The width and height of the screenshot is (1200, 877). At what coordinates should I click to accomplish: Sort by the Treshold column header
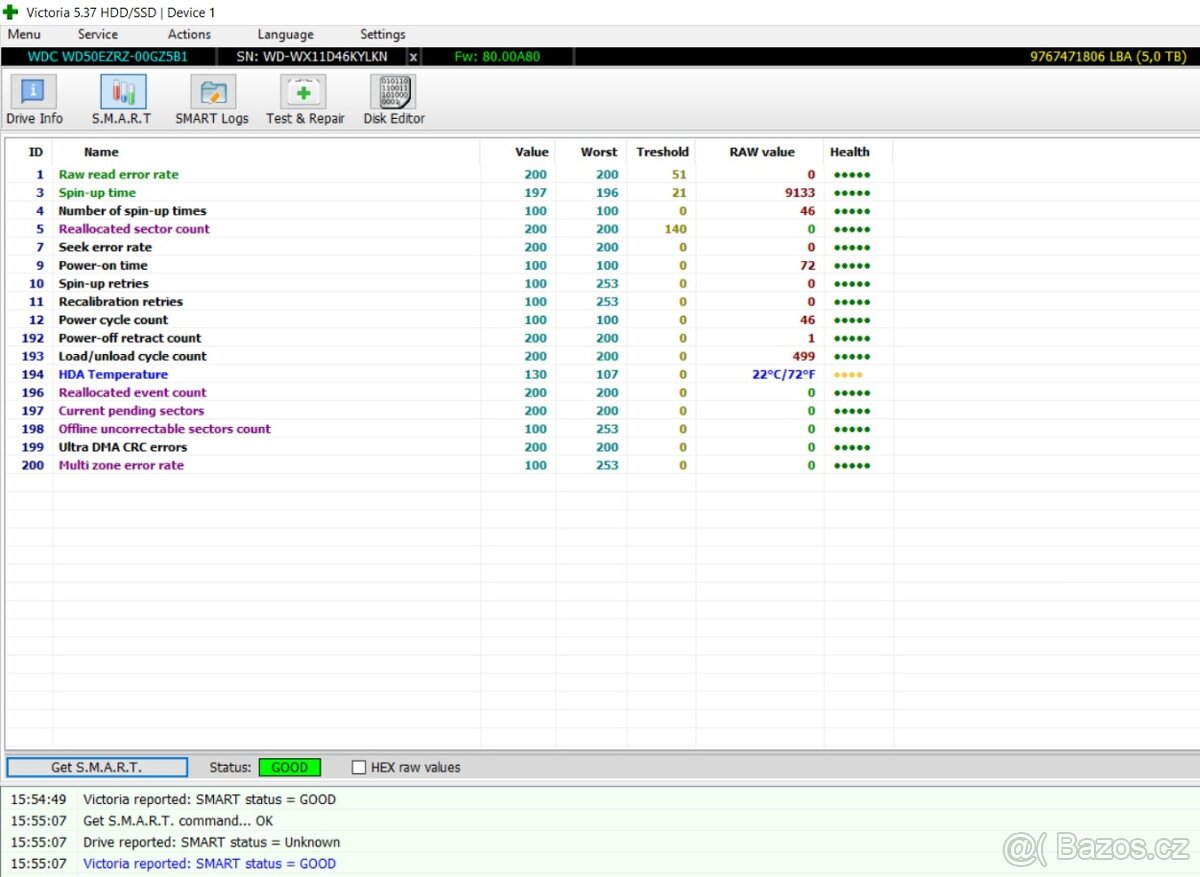pyautogui.click(x=662, y=152)
